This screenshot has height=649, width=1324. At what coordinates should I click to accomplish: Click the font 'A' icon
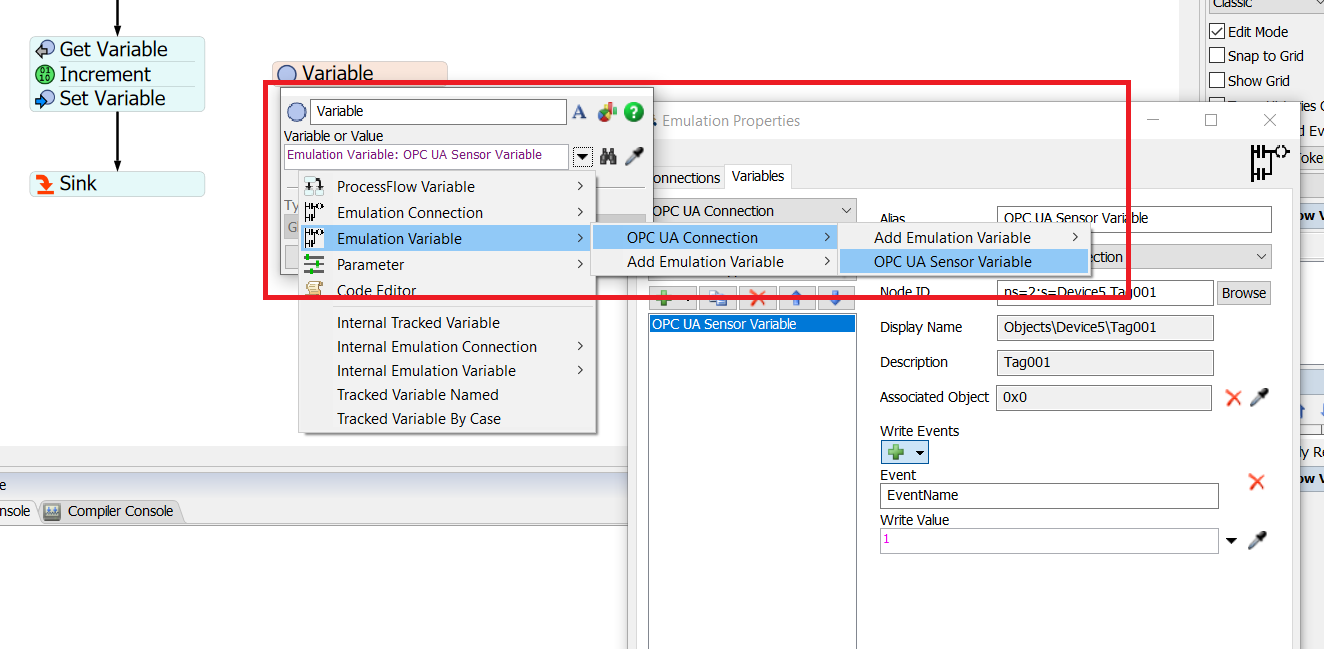click(x=579, y=112)
